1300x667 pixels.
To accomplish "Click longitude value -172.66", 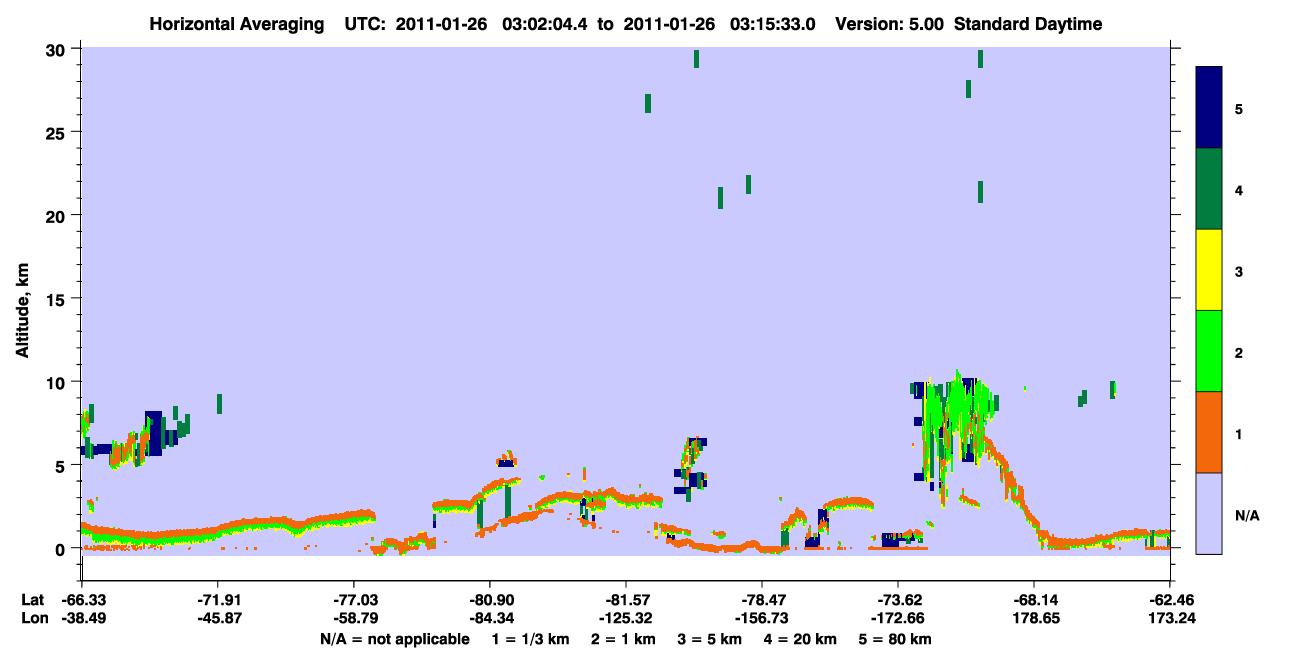I will (898, 618).
